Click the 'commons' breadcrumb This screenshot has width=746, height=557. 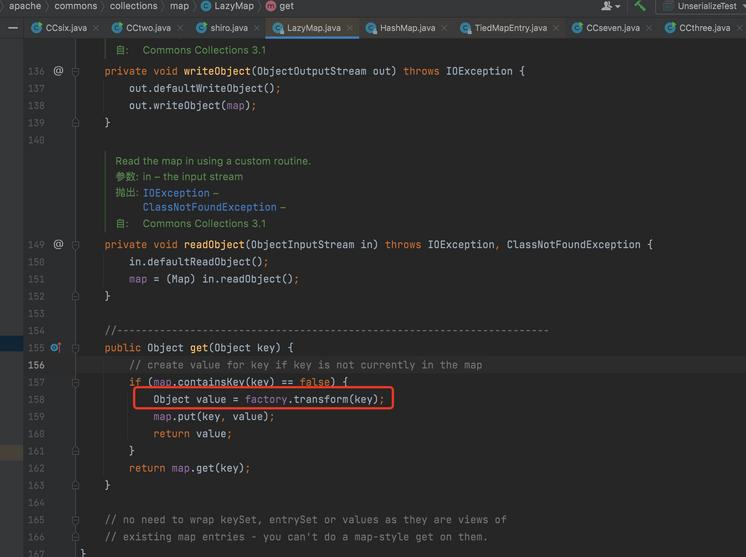(x=76, y=6)
